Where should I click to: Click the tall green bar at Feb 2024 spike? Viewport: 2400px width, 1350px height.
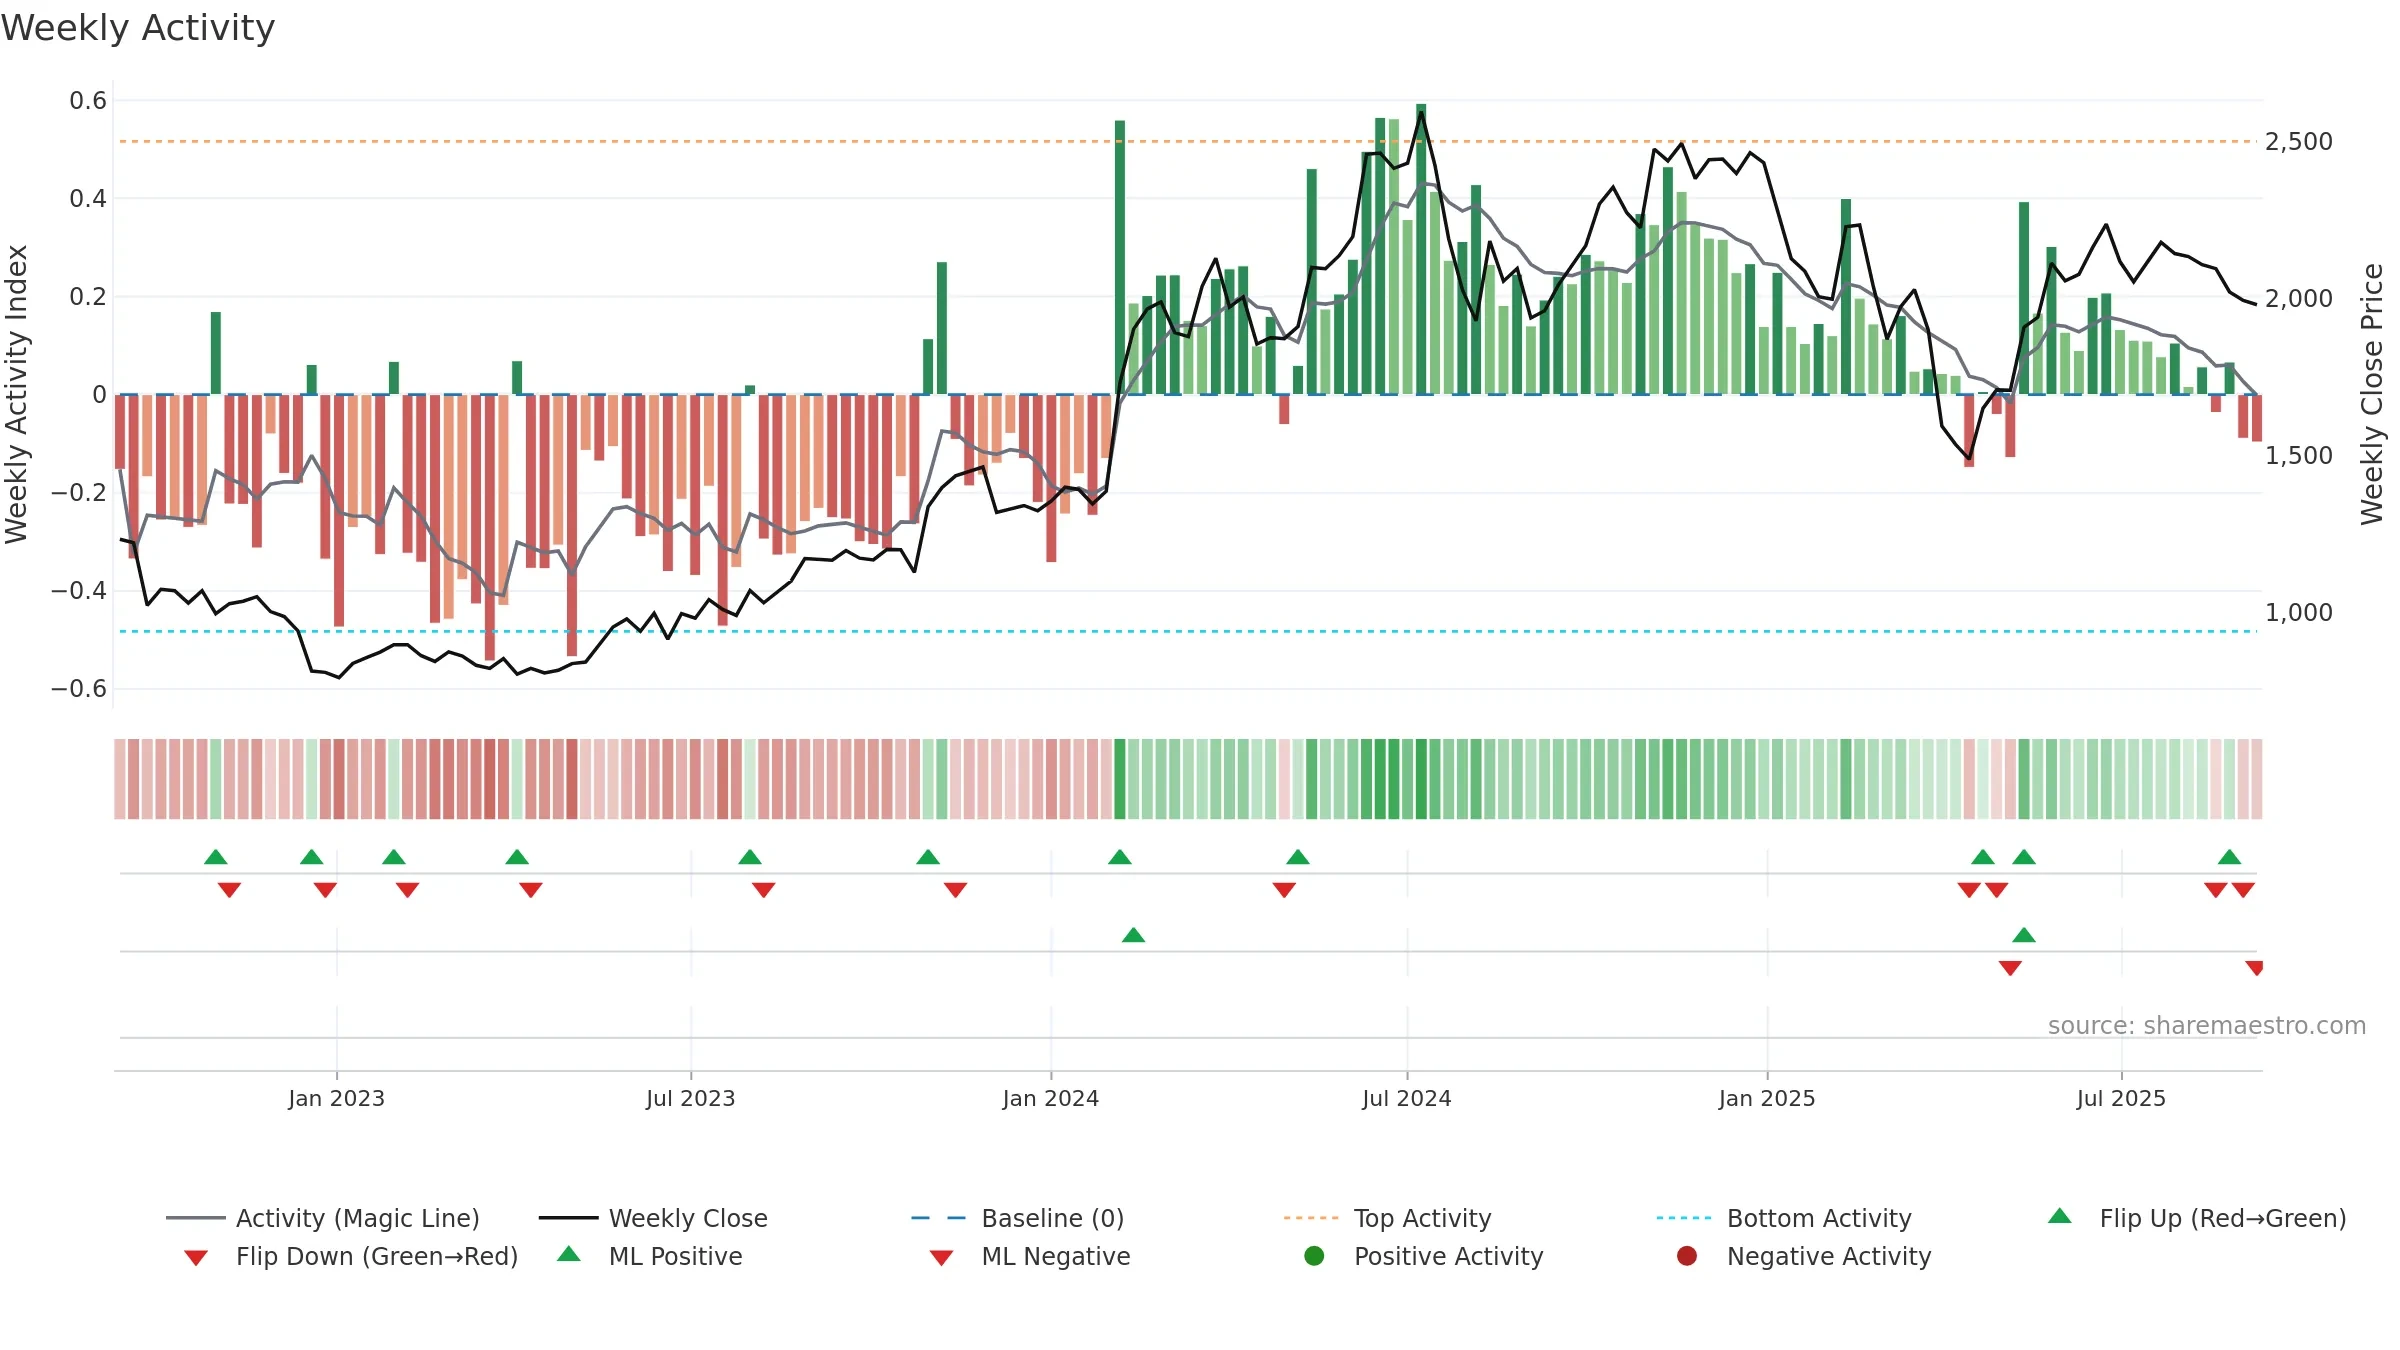pyautogui.click(x=1120, y=257)
